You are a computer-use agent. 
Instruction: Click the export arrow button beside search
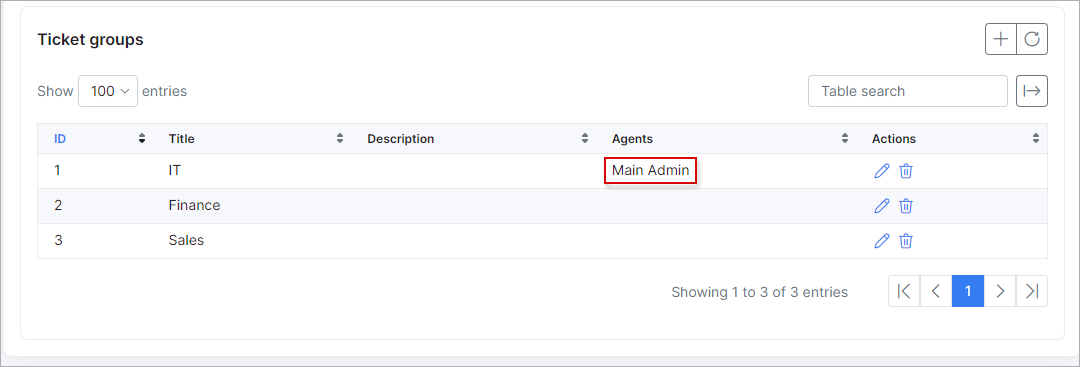pos(1032,91)
